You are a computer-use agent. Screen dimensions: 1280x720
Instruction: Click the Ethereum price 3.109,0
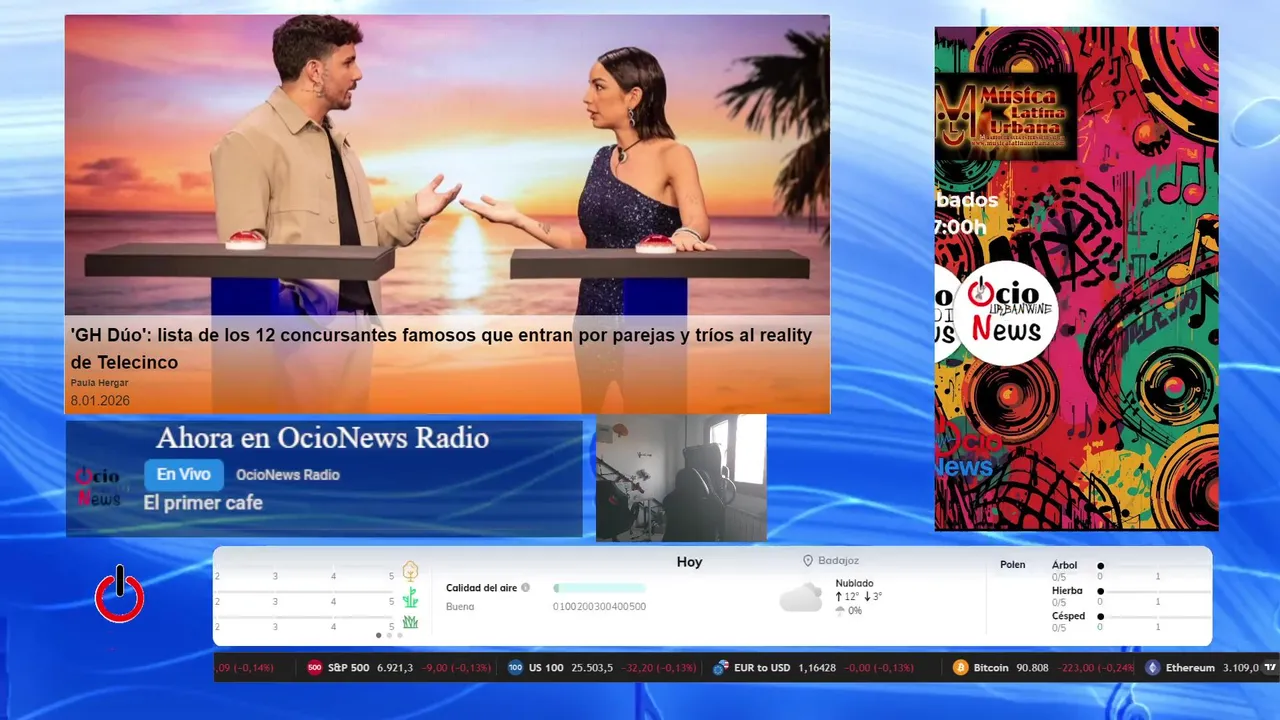[x=1241, y=668]
